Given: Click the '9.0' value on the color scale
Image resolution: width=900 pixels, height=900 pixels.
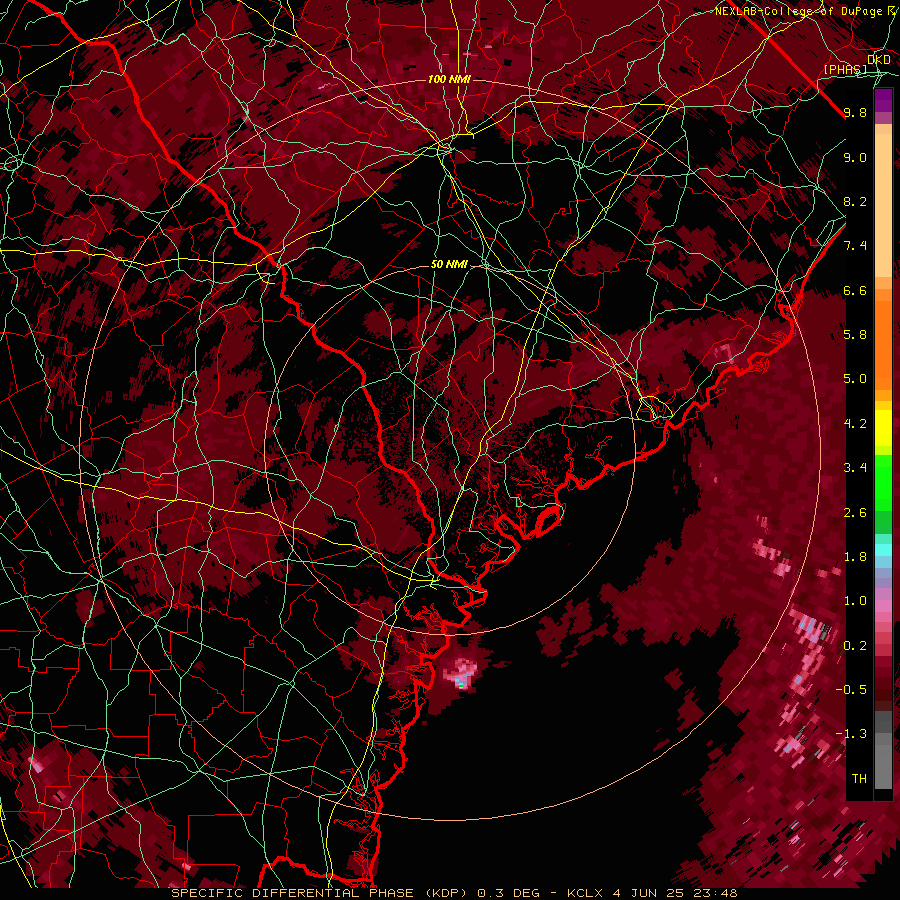Looking at the screenshot, I should [855, 157].
